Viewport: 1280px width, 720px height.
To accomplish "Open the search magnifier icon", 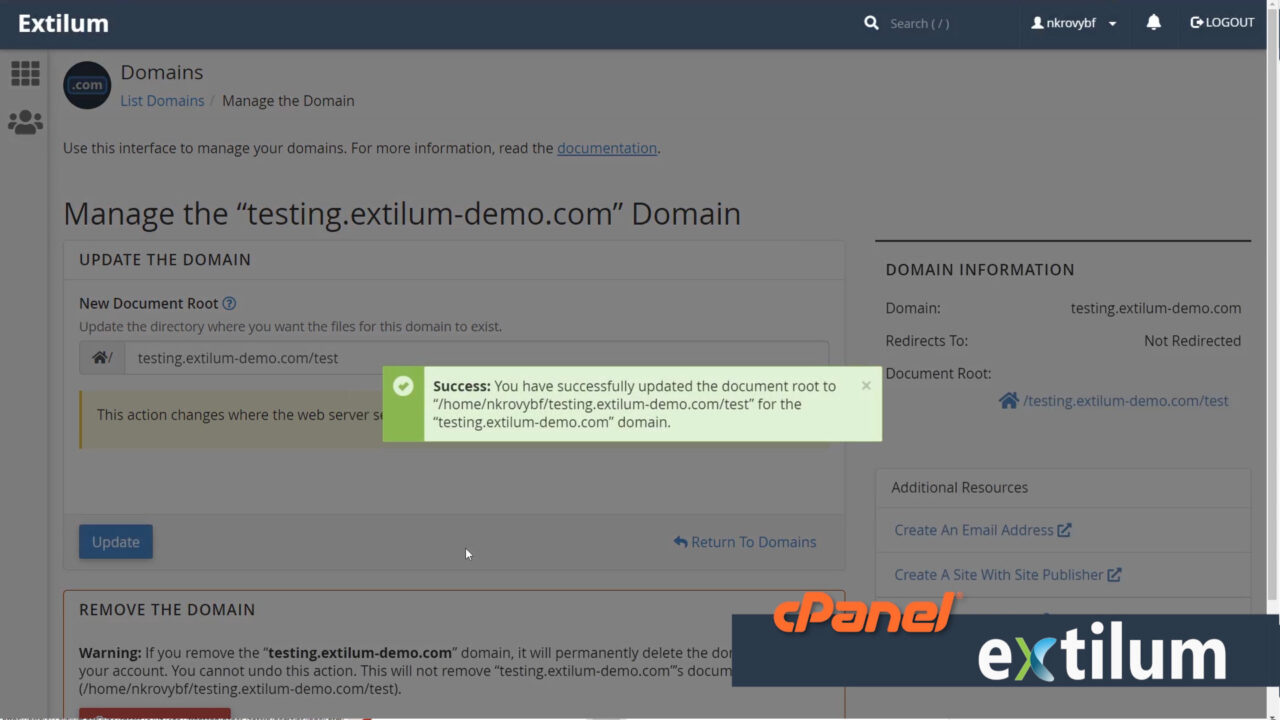I will pyautogui.click(x=870, y=22).
